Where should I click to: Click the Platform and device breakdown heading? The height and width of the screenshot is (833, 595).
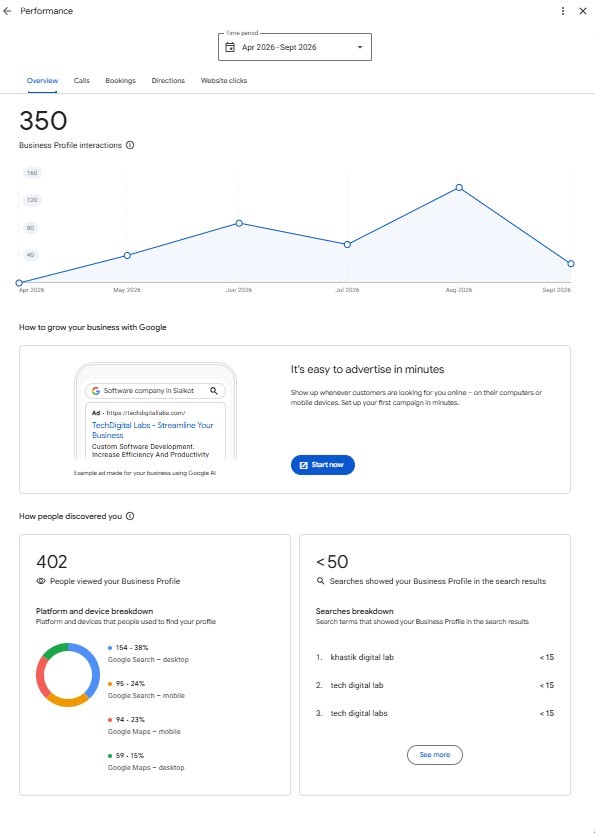(x=95, y=611)
